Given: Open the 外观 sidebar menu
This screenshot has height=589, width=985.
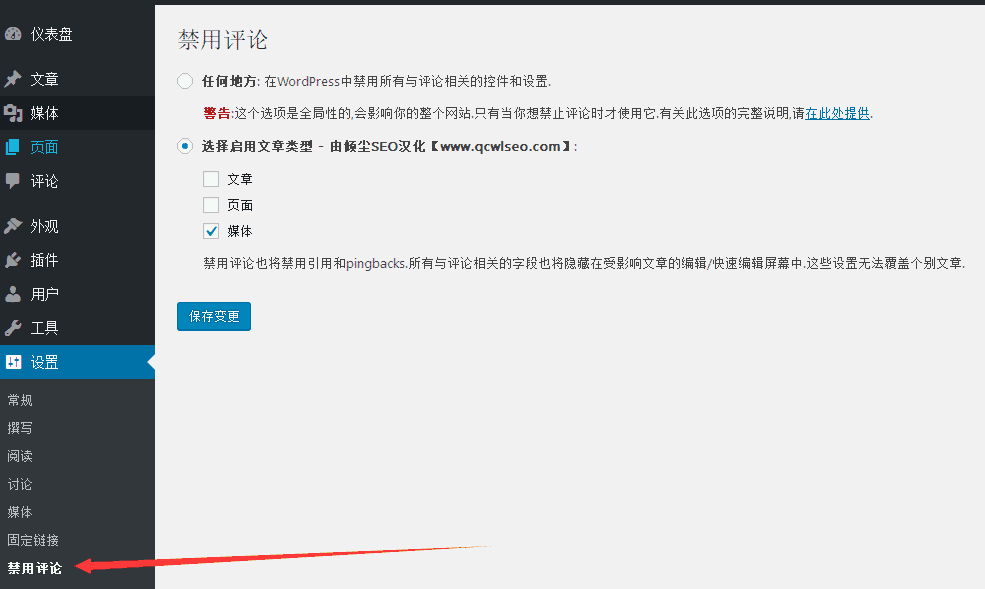Looking at the screenshot, I should click(x=77, y=226).
